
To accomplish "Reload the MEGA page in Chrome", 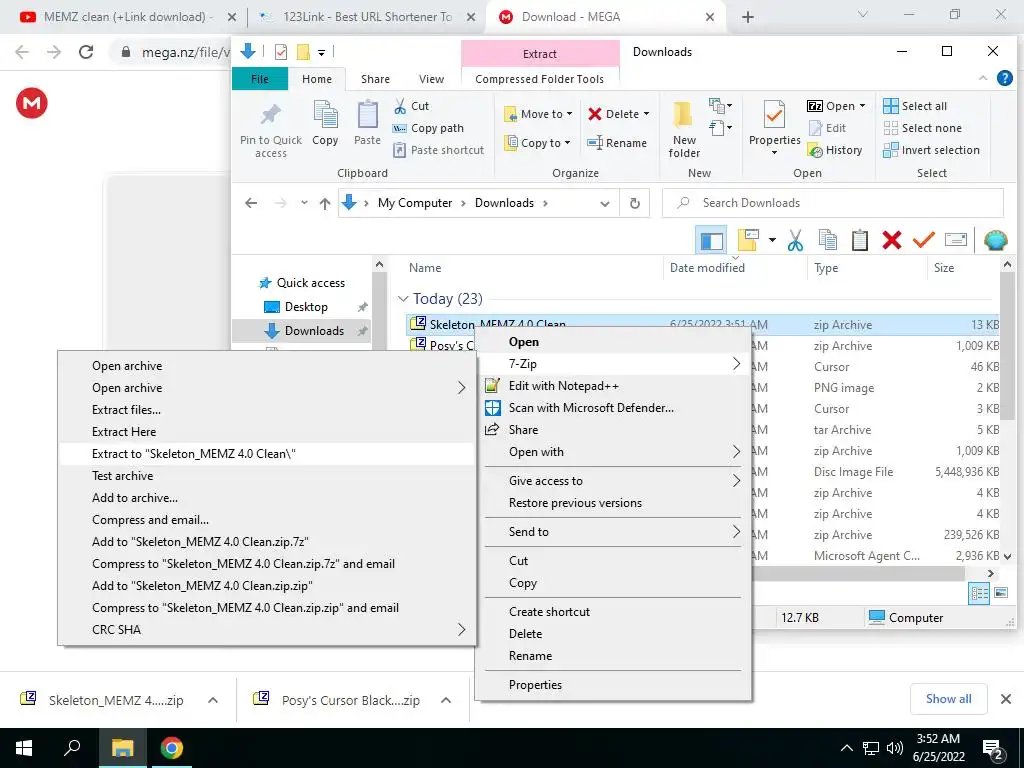I will coord(86,52).
